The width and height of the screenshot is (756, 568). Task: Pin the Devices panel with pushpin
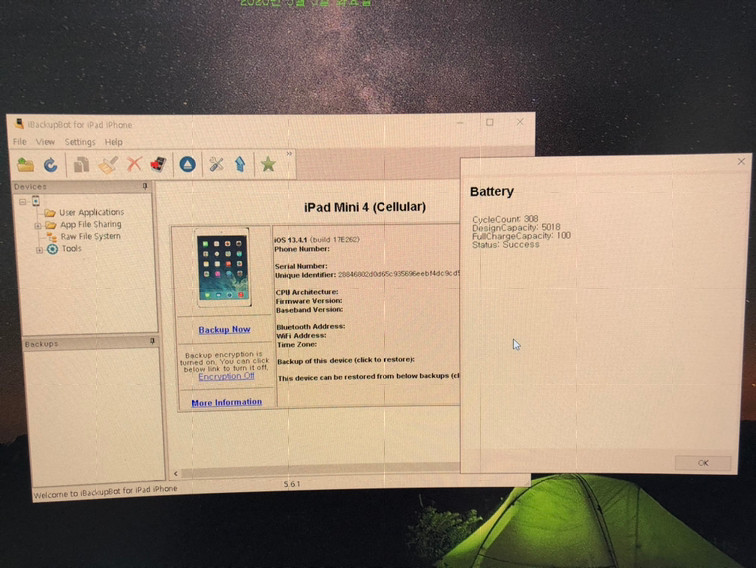145,186
